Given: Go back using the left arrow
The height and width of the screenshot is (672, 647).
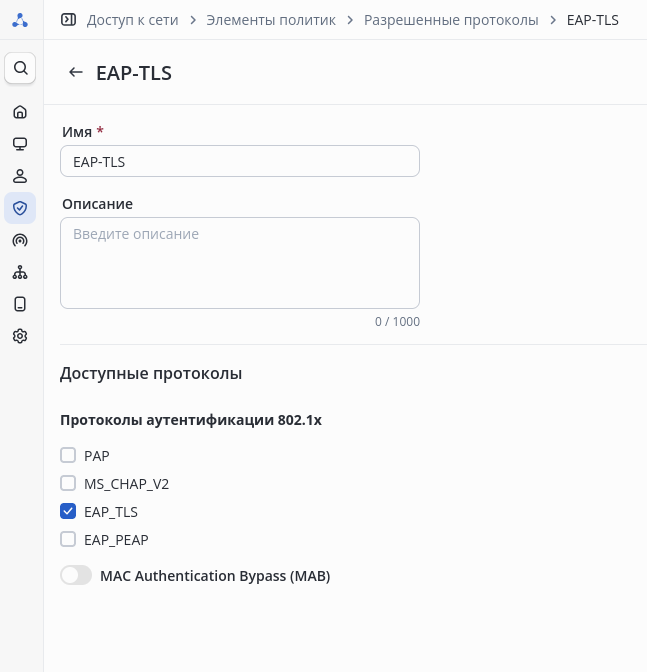Looking at the screenshot, I should 76,72.
